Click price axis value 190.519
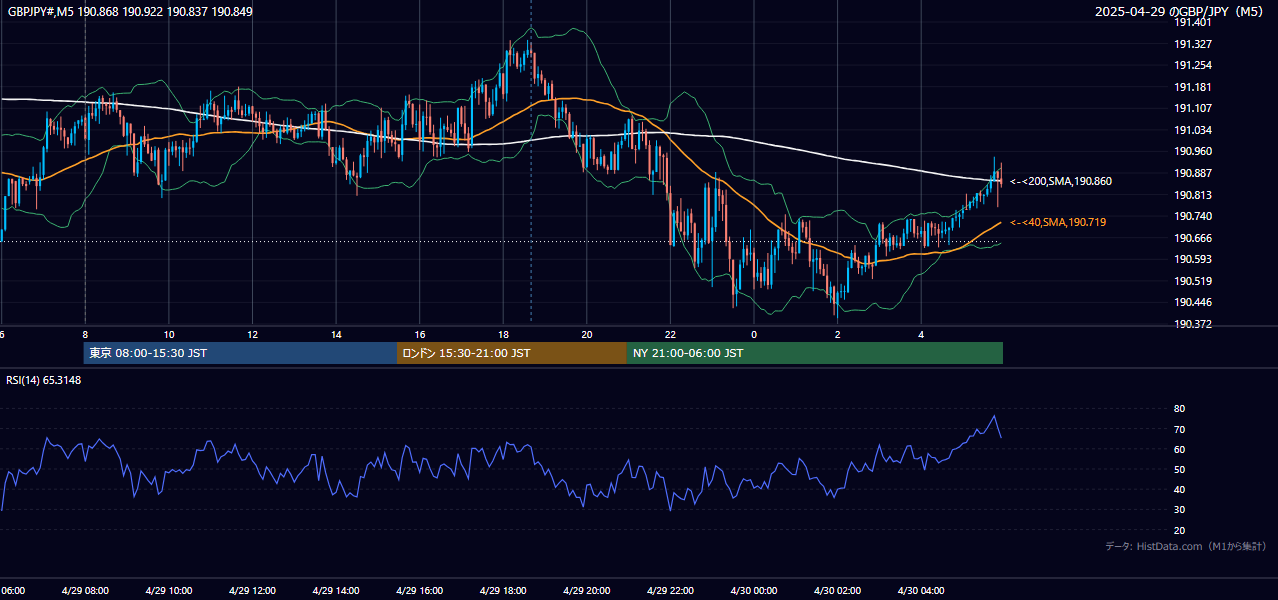The height and width of the screenshot is (600, 1278). pyautogui.click(x=1193, y=281)
